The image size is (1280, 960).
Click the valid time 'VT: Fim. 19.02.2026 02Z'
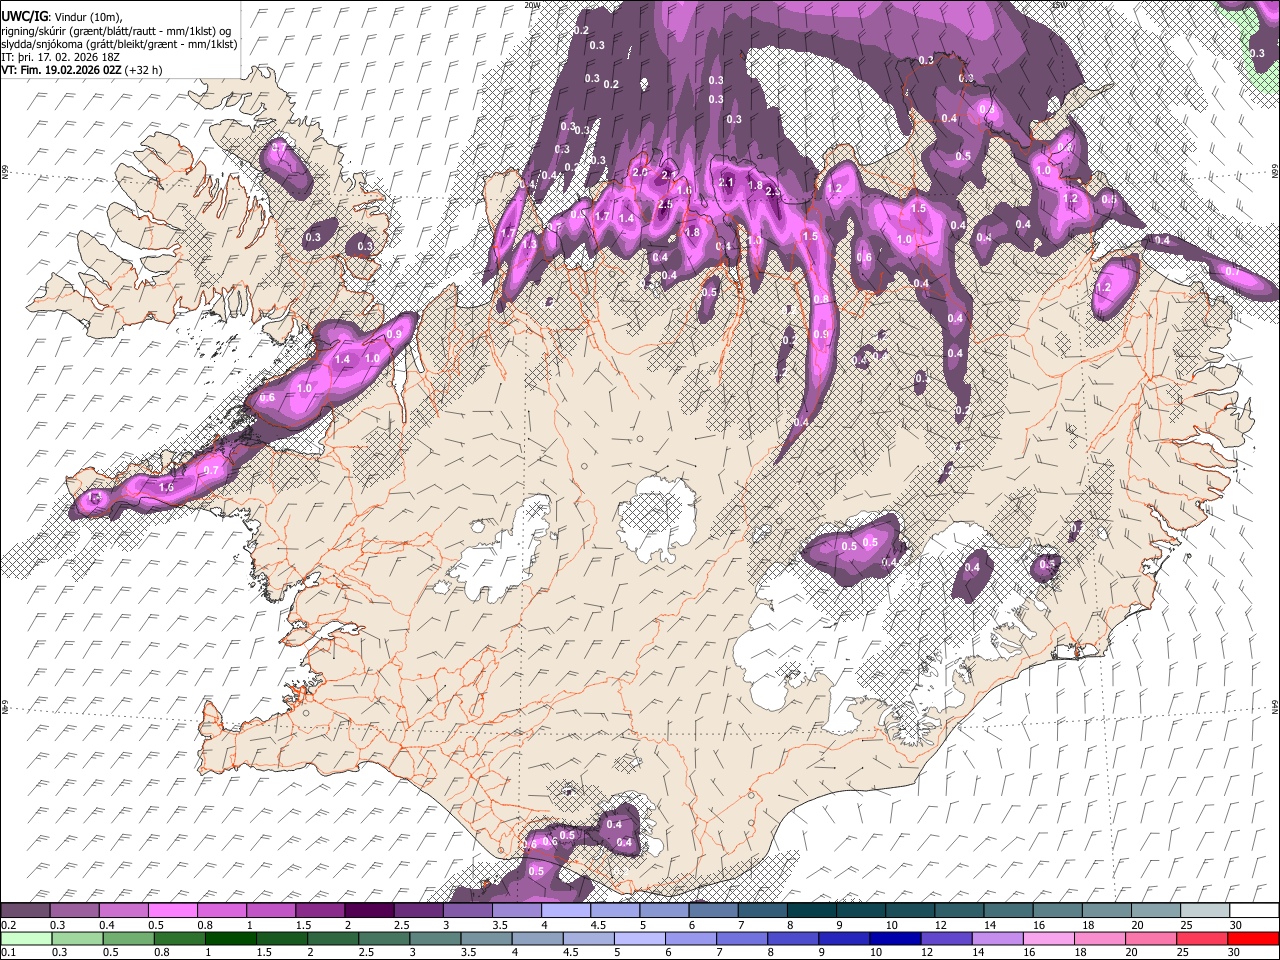tap(62, 70)
